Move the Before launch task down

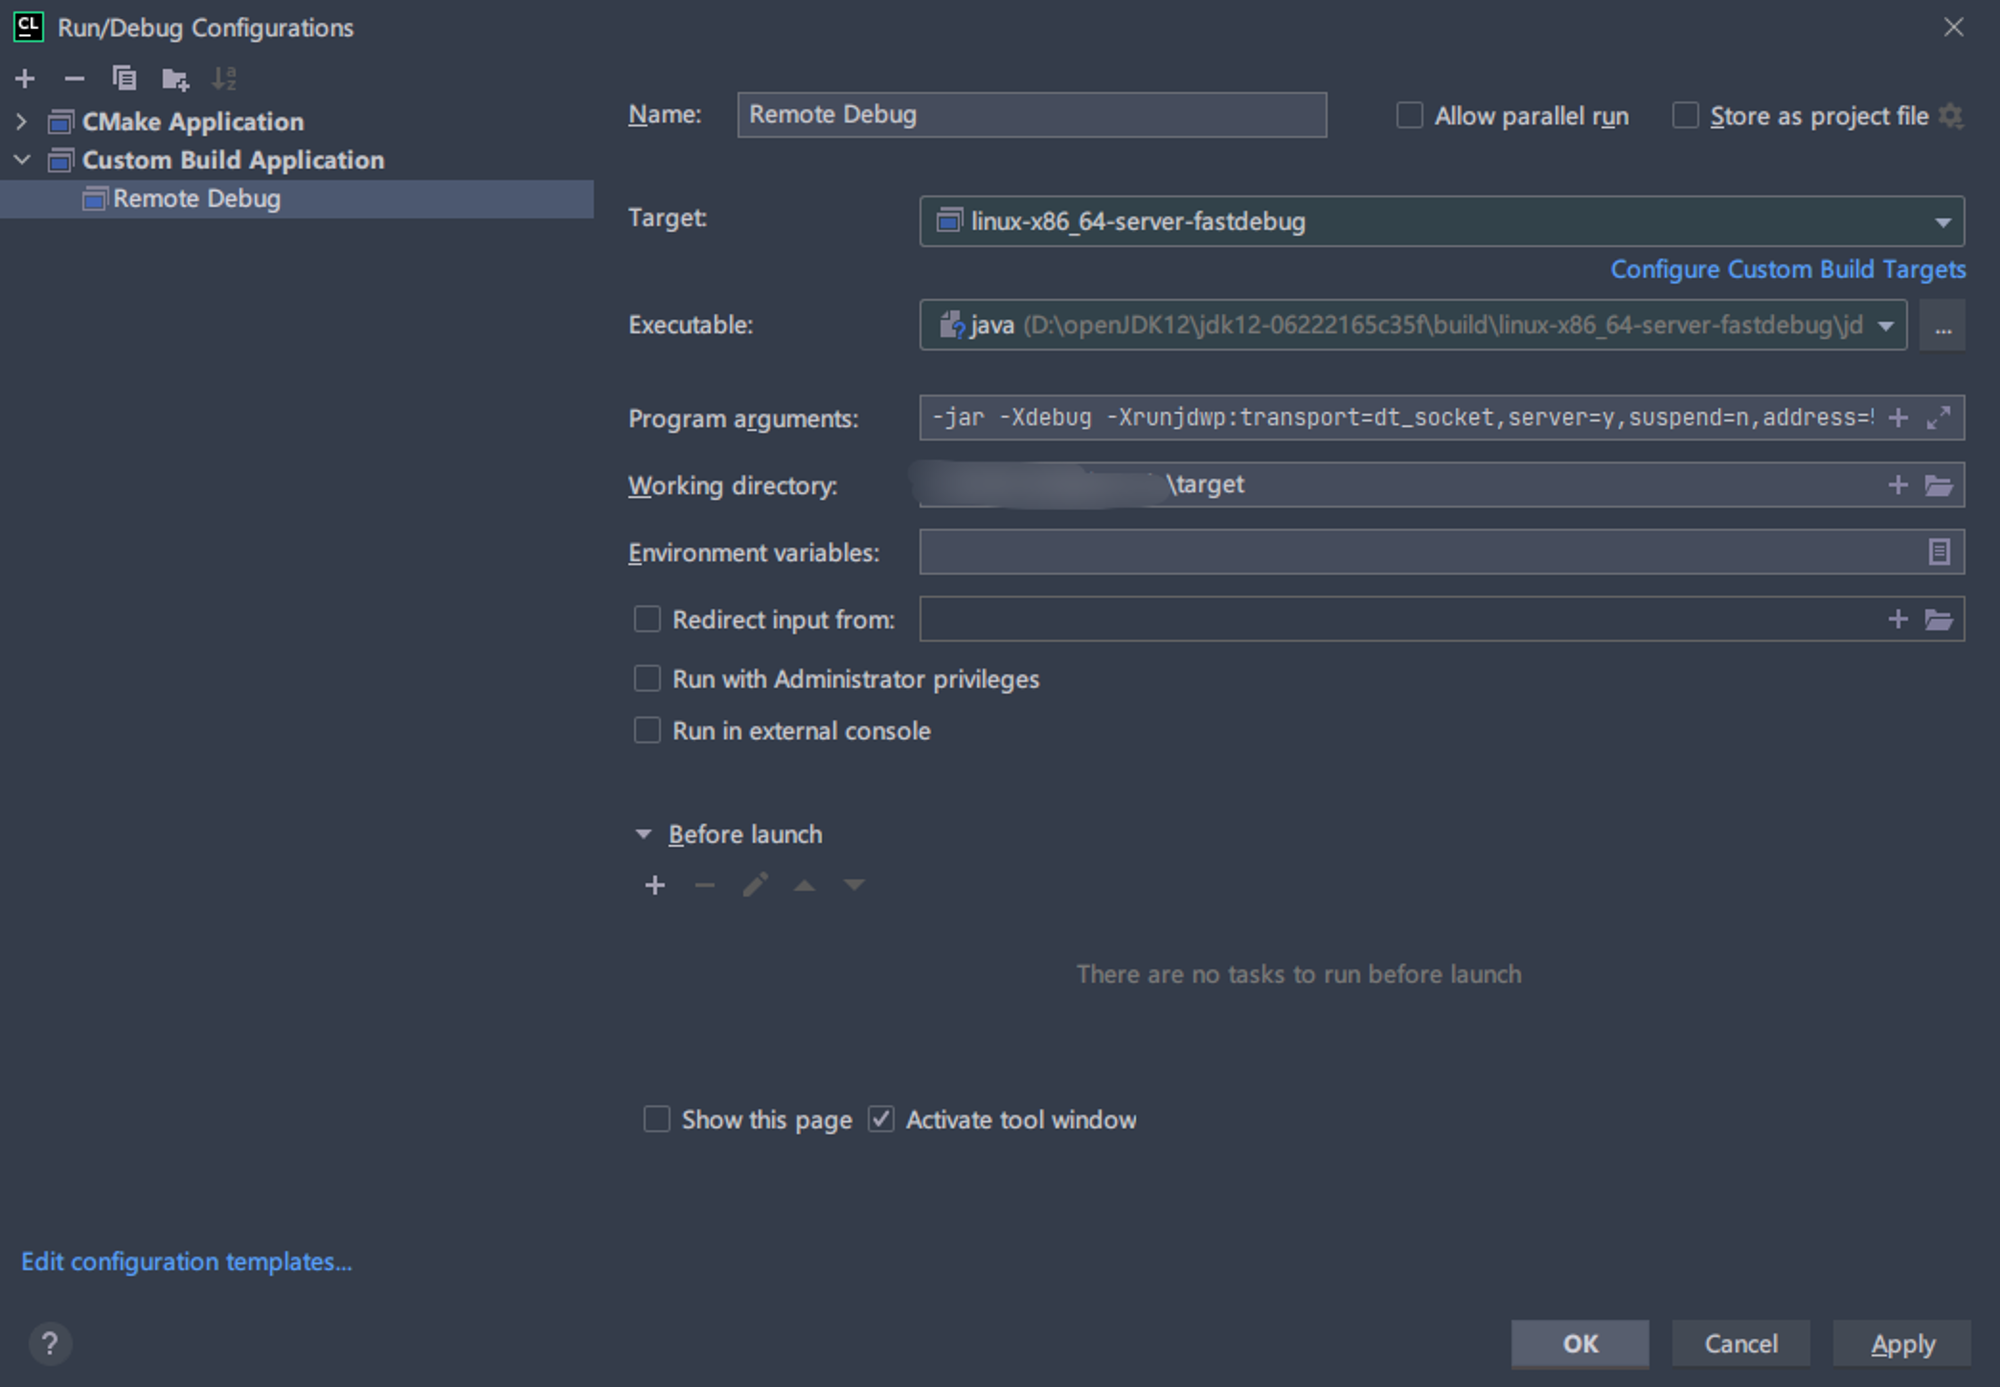(x=854, y=885)
